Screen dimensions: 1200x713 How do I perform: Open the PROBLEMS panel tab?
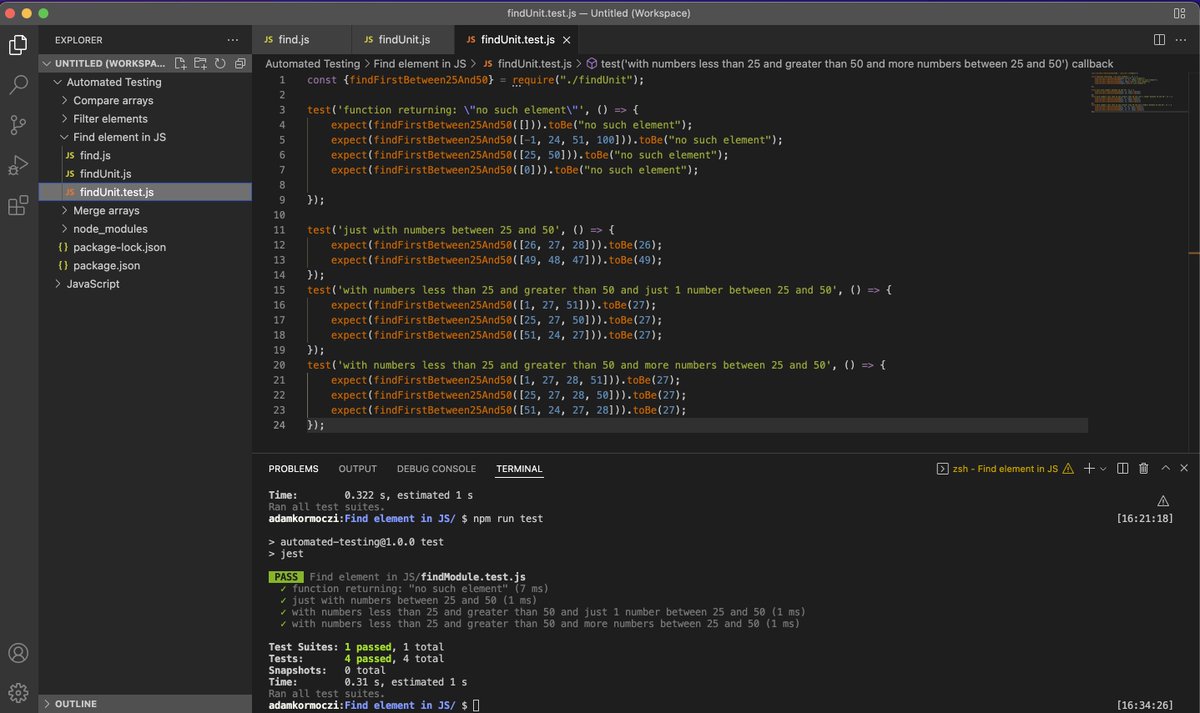pyautogui.click(x=293, y=469)
